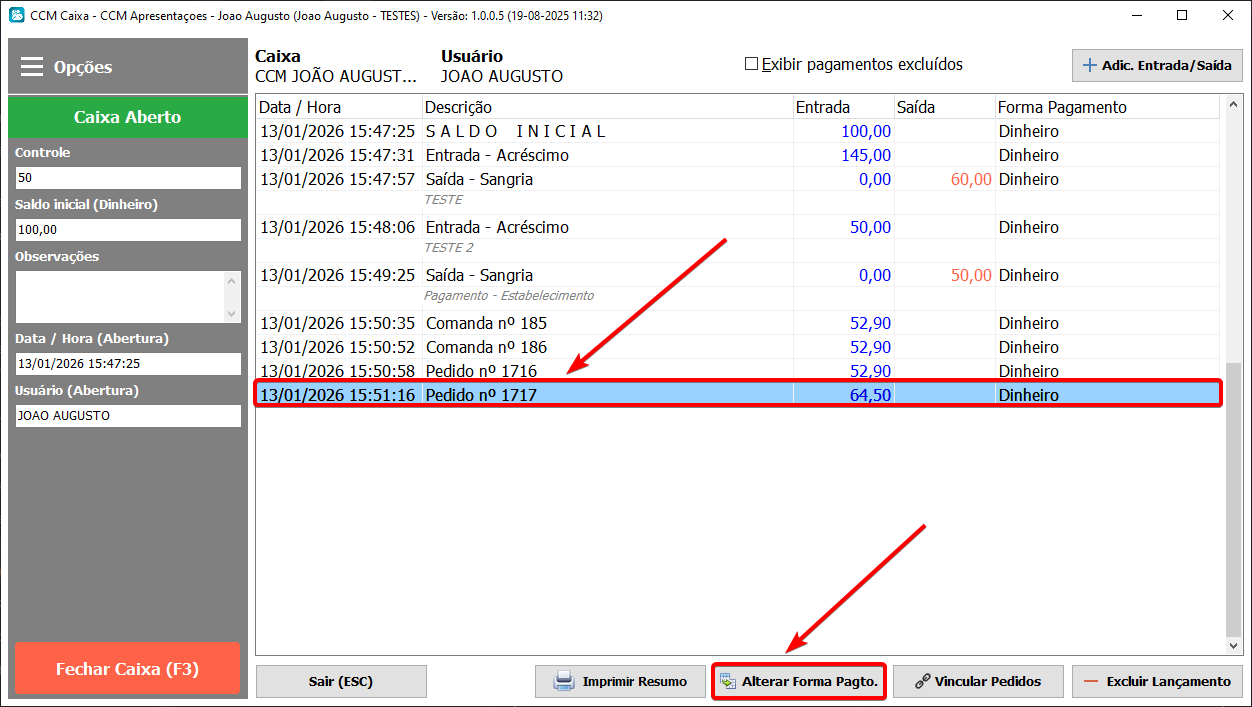The height and width of the screenshot is (707, 1252).
Task: Open the hamburger Opções menu icon
Action: [x=32, y=67]
